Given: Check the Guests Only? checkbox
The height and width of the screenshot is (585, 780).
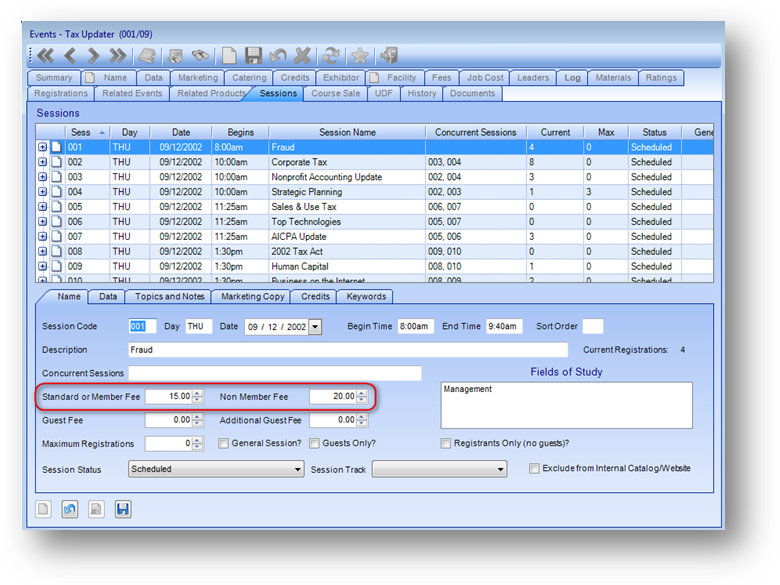Looking at the screenshot, I should [314, 443].
